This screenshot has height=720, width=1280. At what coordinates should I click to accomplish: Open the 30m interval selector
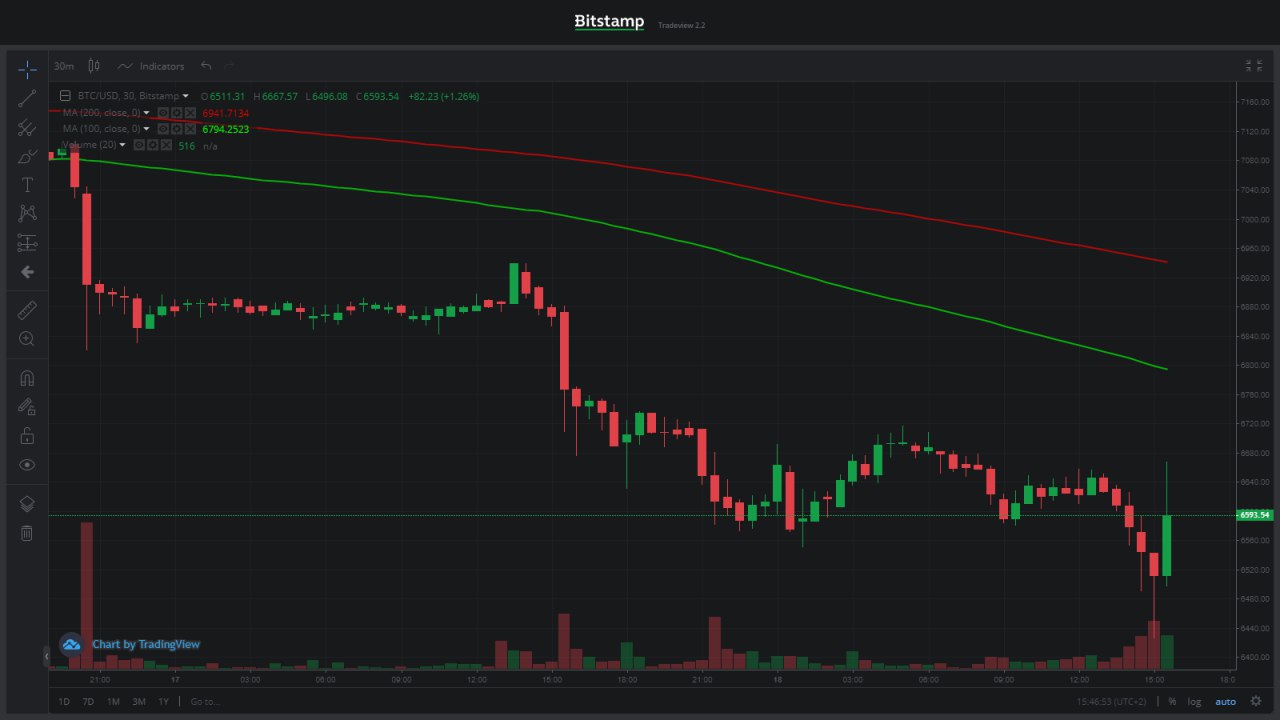64,66
